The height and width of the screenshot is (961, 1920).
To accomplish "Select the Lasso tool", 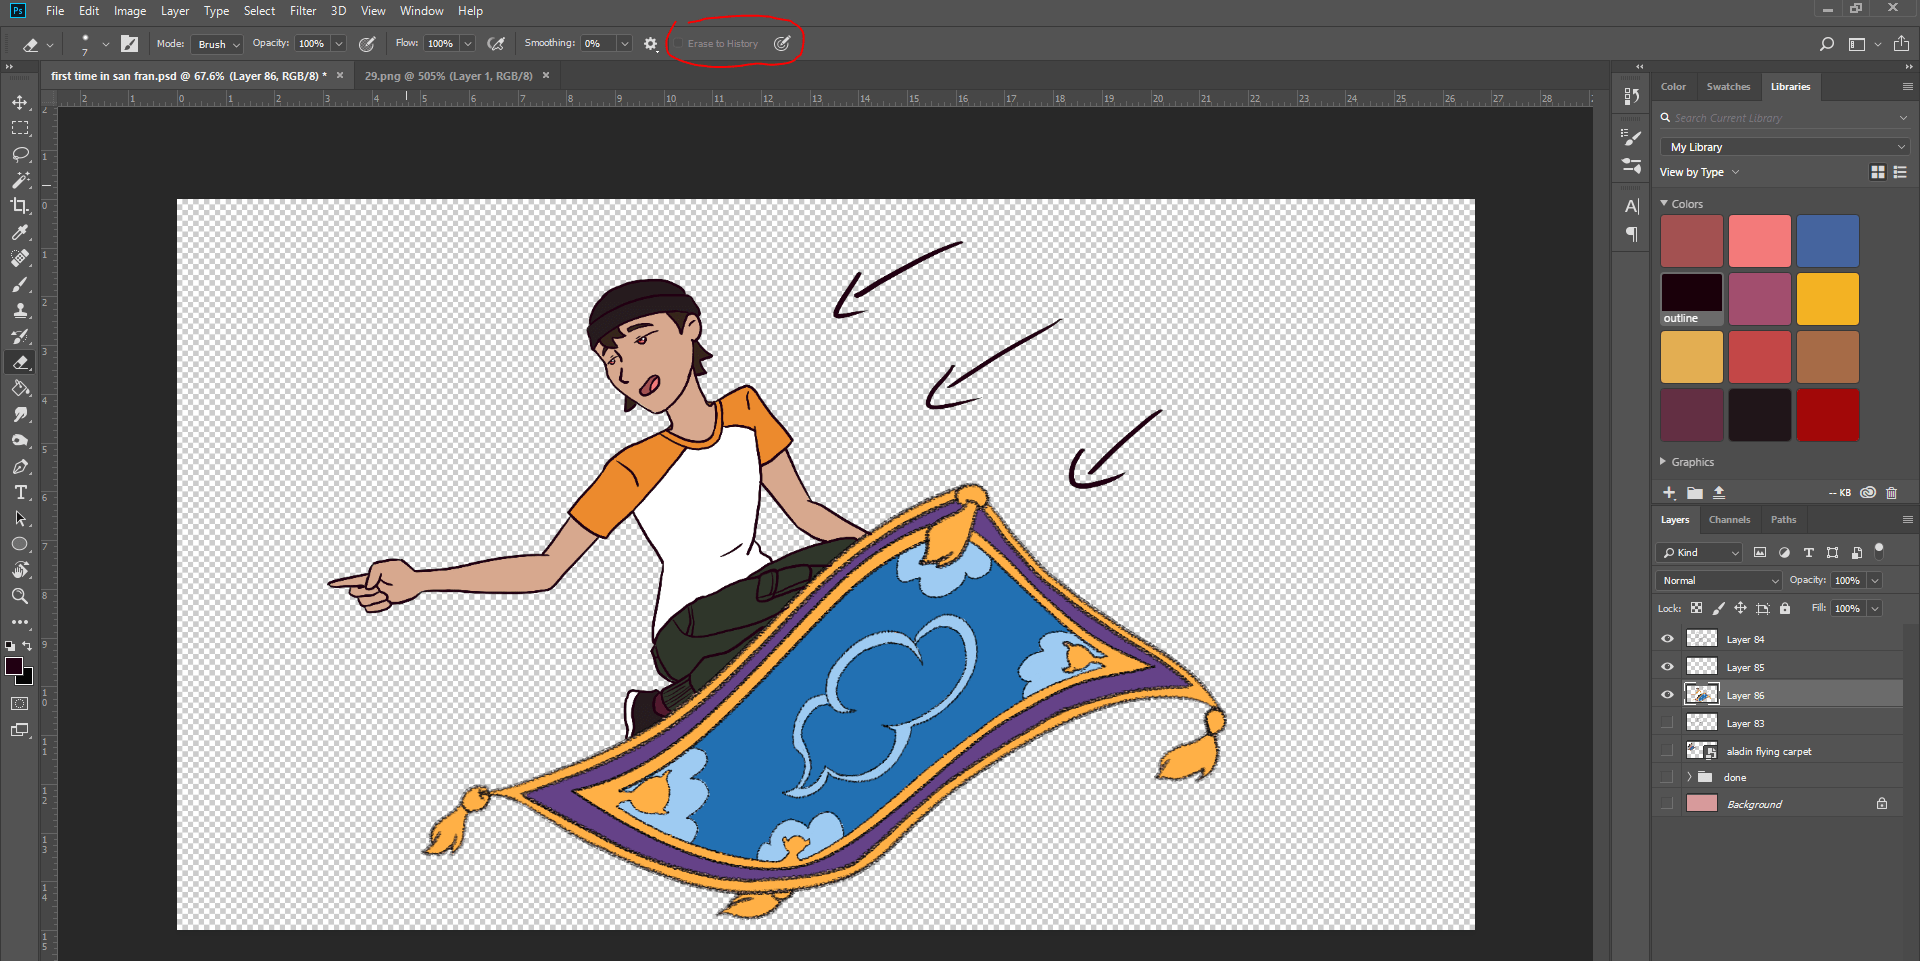I will coord(21,154).
